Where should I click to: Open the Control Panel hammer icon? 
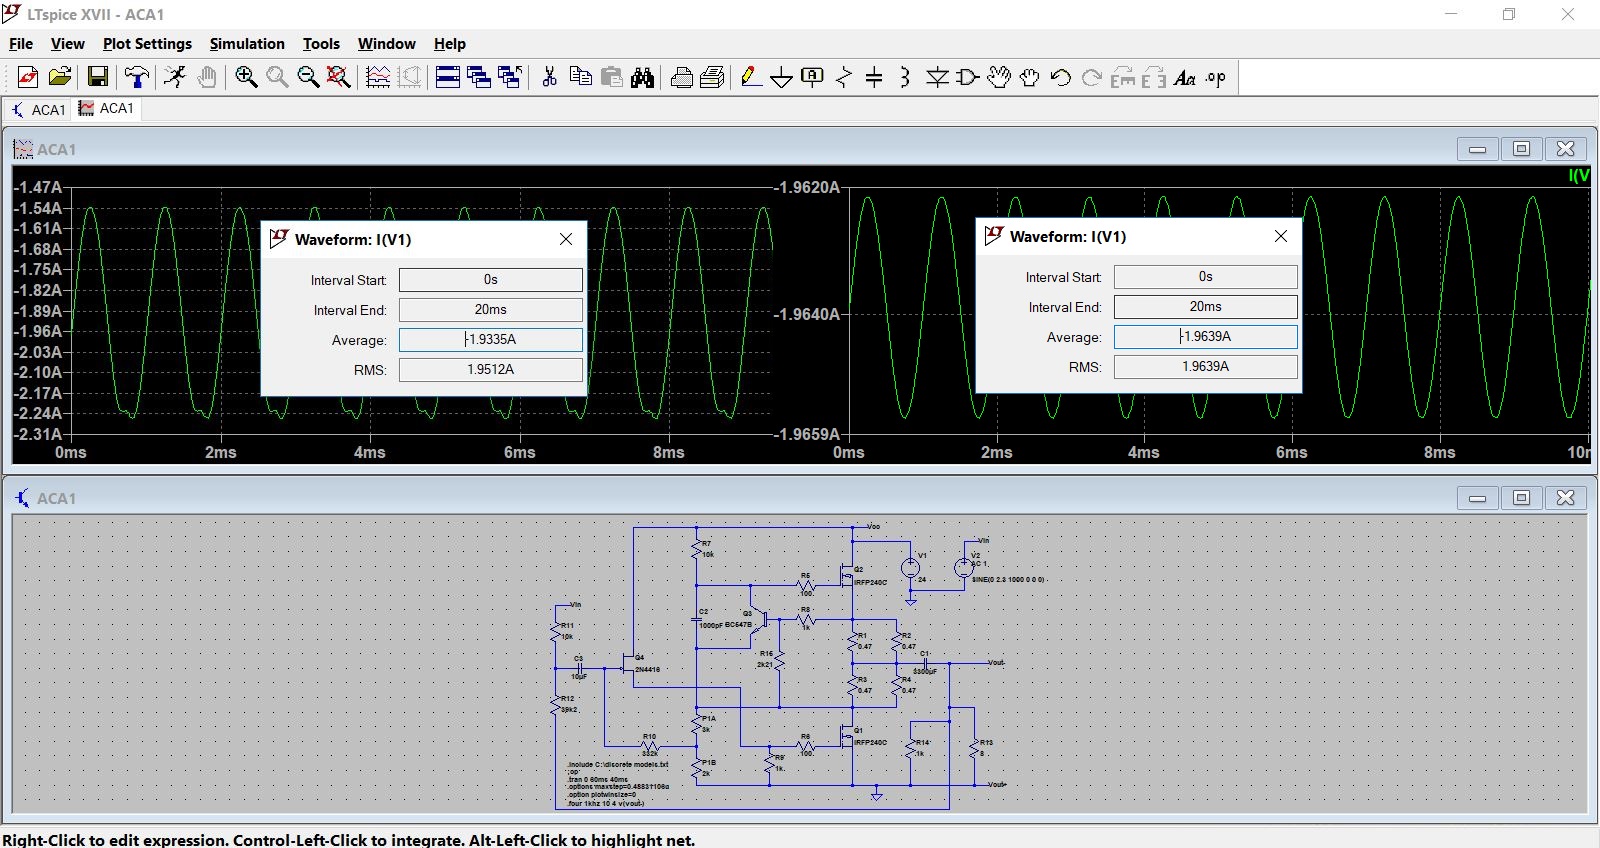click(137, 77)
